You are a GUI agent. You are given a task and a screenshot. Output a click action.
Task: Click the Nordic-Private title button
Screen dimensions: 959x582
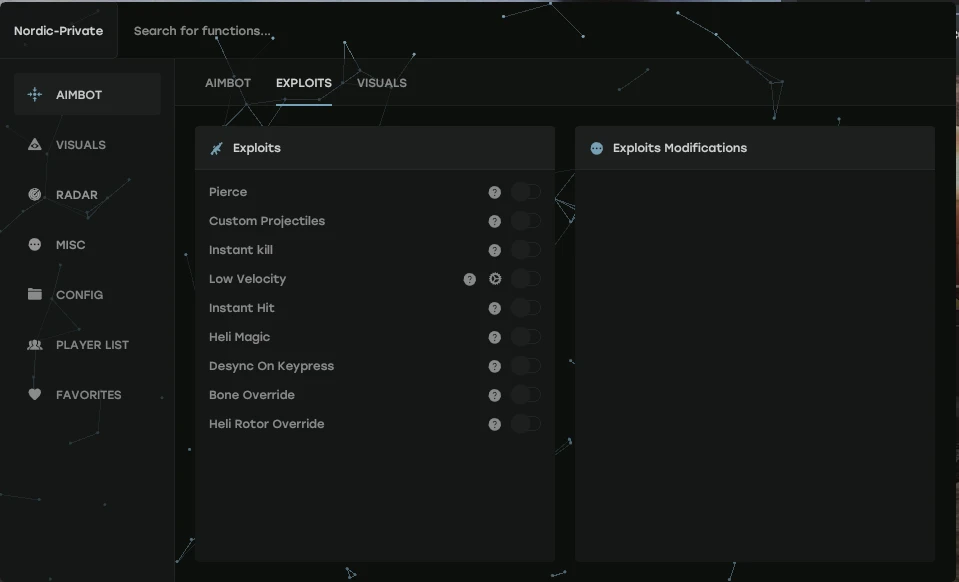coord(59,31)
